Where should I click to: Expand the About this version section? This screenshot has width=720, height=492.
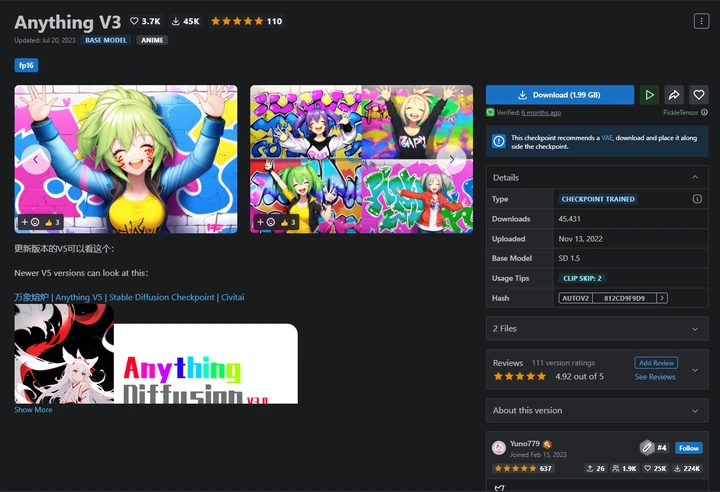pos(597,410)
